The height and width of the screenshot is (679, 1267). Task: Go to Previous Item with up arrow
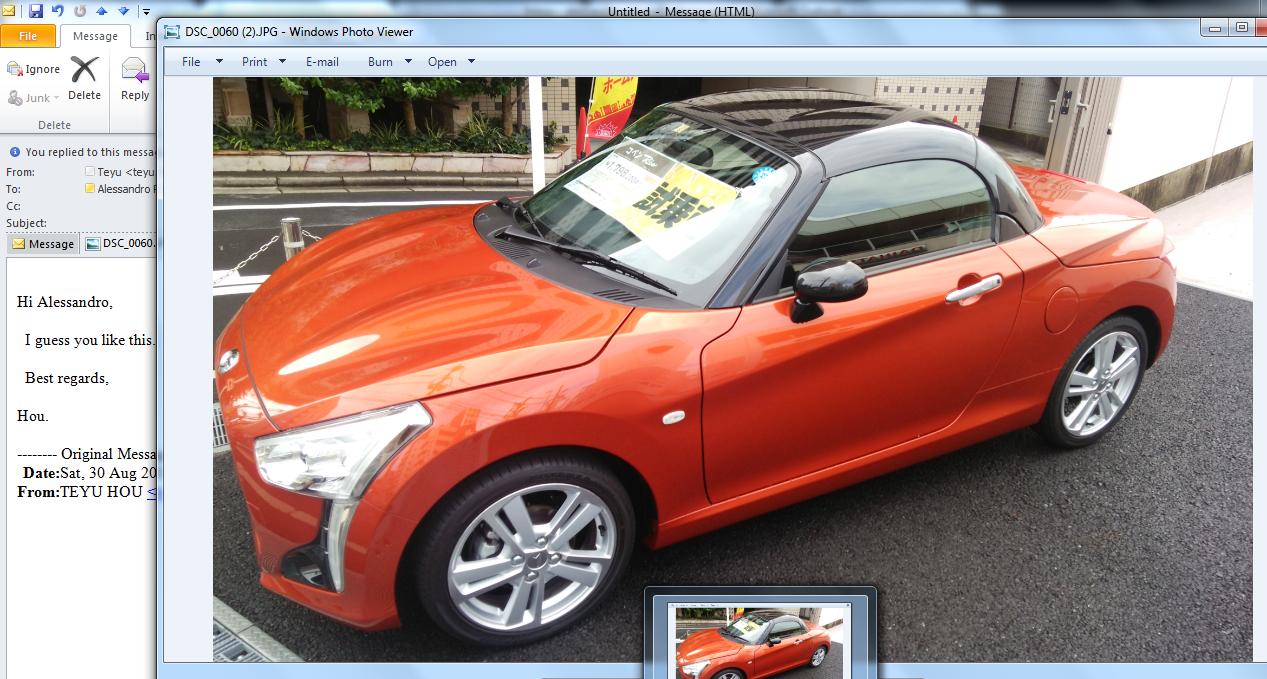click(102, 11)
